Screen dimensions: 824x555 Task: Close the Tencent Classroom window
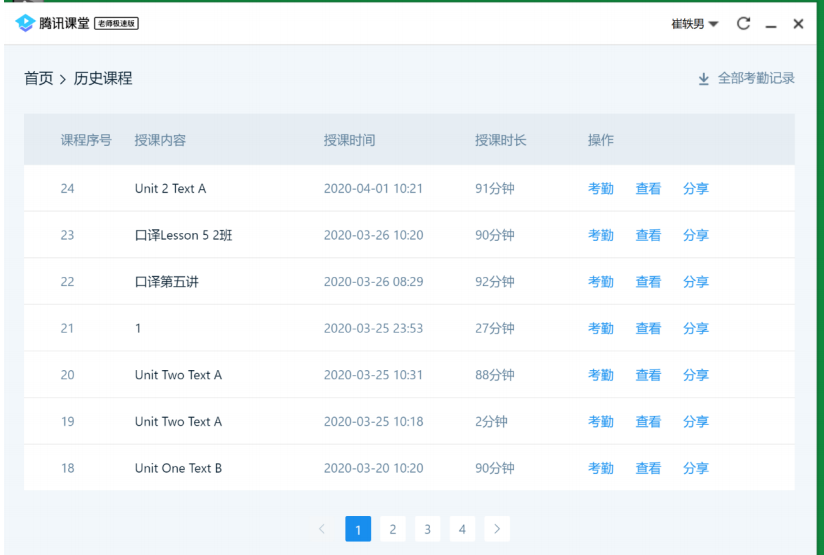[x=798, y=24]
